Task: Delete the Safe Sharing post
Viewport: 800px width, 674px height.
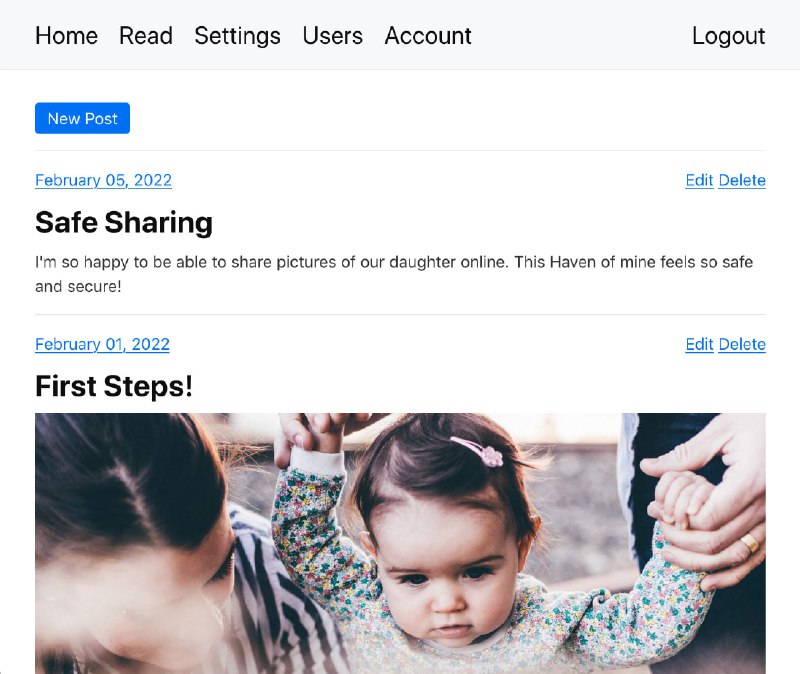Action: click(742, 180)
